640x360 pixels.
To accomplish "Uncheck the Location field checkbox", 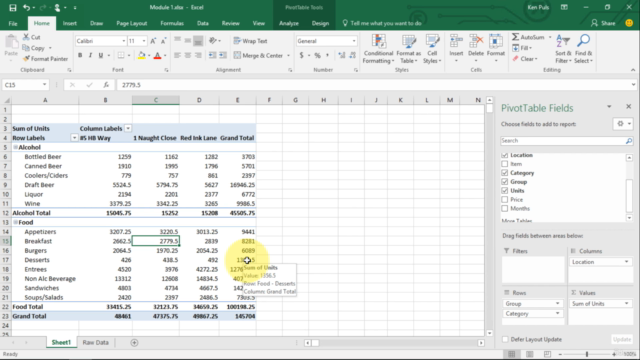I will (x=504, y=155).
